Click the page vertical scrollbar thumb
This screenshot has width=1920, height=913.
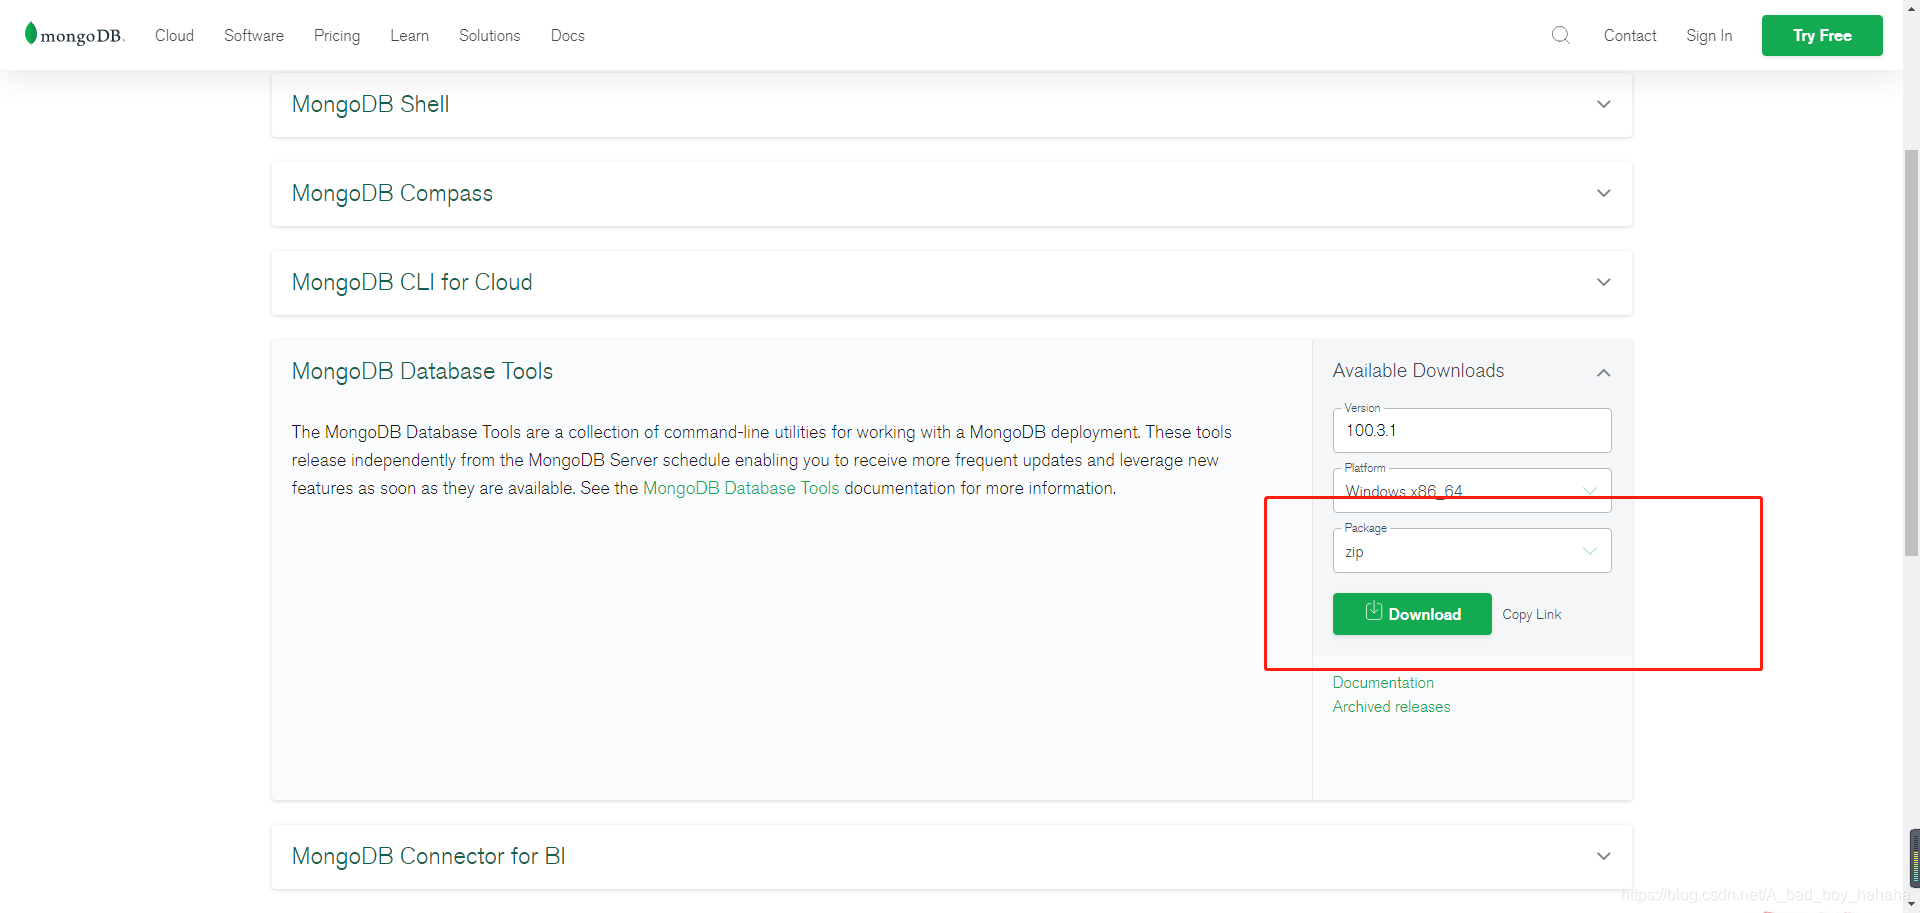[1911, 352]
